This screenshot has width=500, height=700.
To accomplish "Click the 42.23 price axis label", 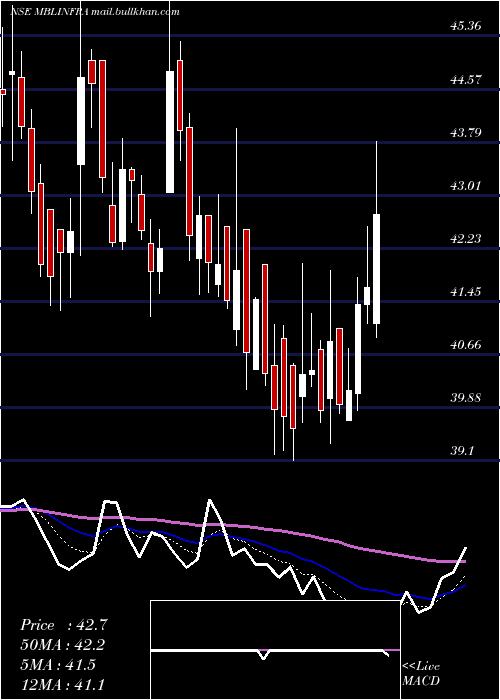I will click(x=466, y=239).
